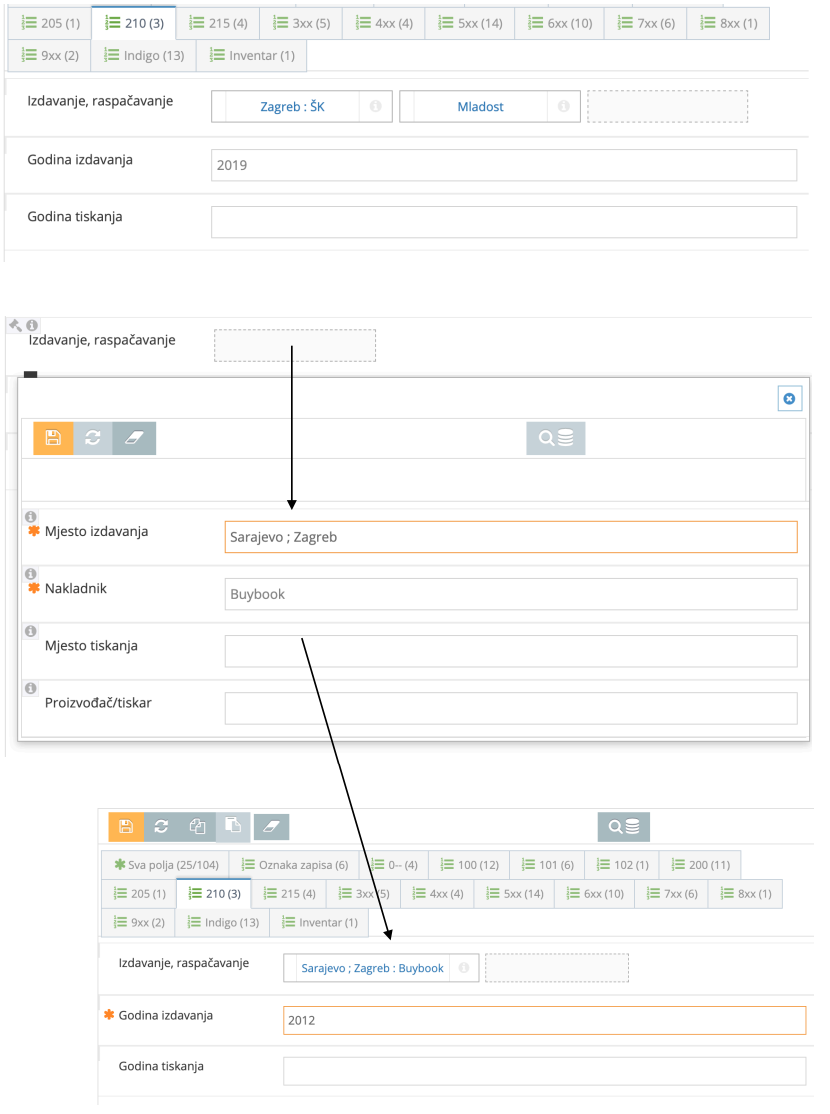Image resolution: width=830 pixels, height=1114 pixels.
Task: Click the info icon beside the Mladost chip
Action: point(563,106)
